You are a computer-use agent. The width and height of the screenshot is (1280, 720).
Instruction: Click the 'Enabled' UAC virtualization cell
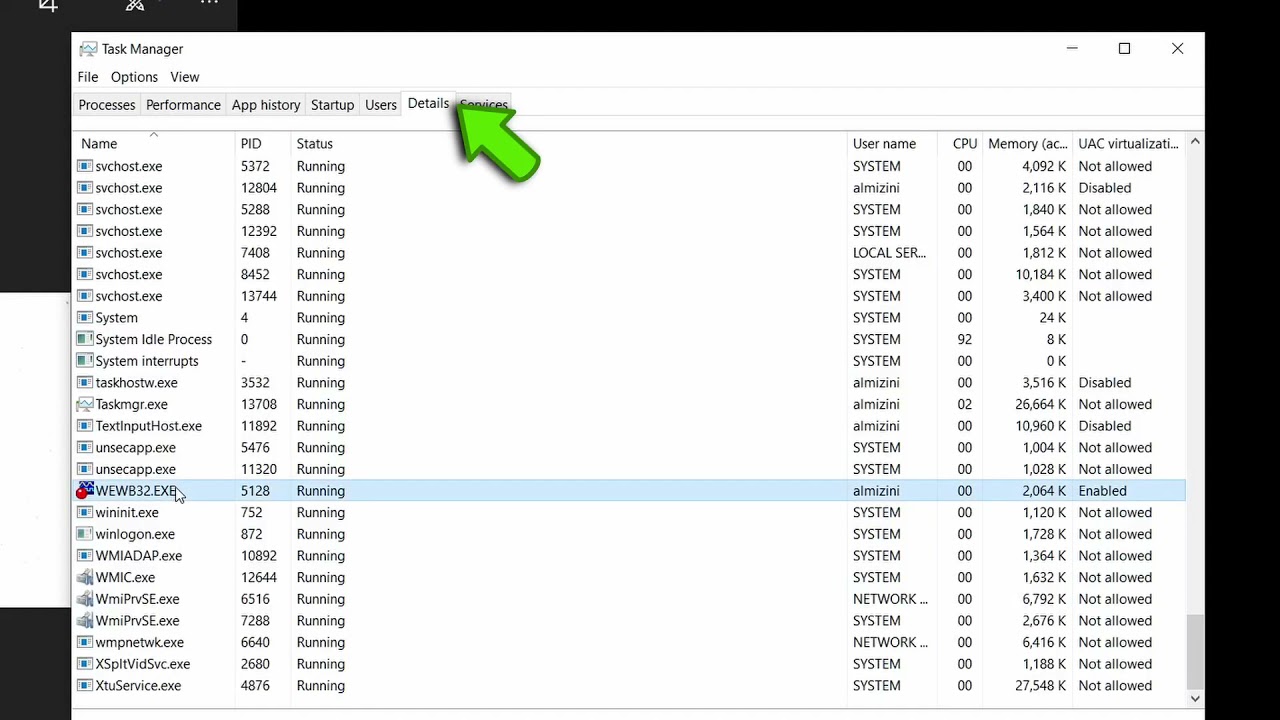[x=1102, y=491]
